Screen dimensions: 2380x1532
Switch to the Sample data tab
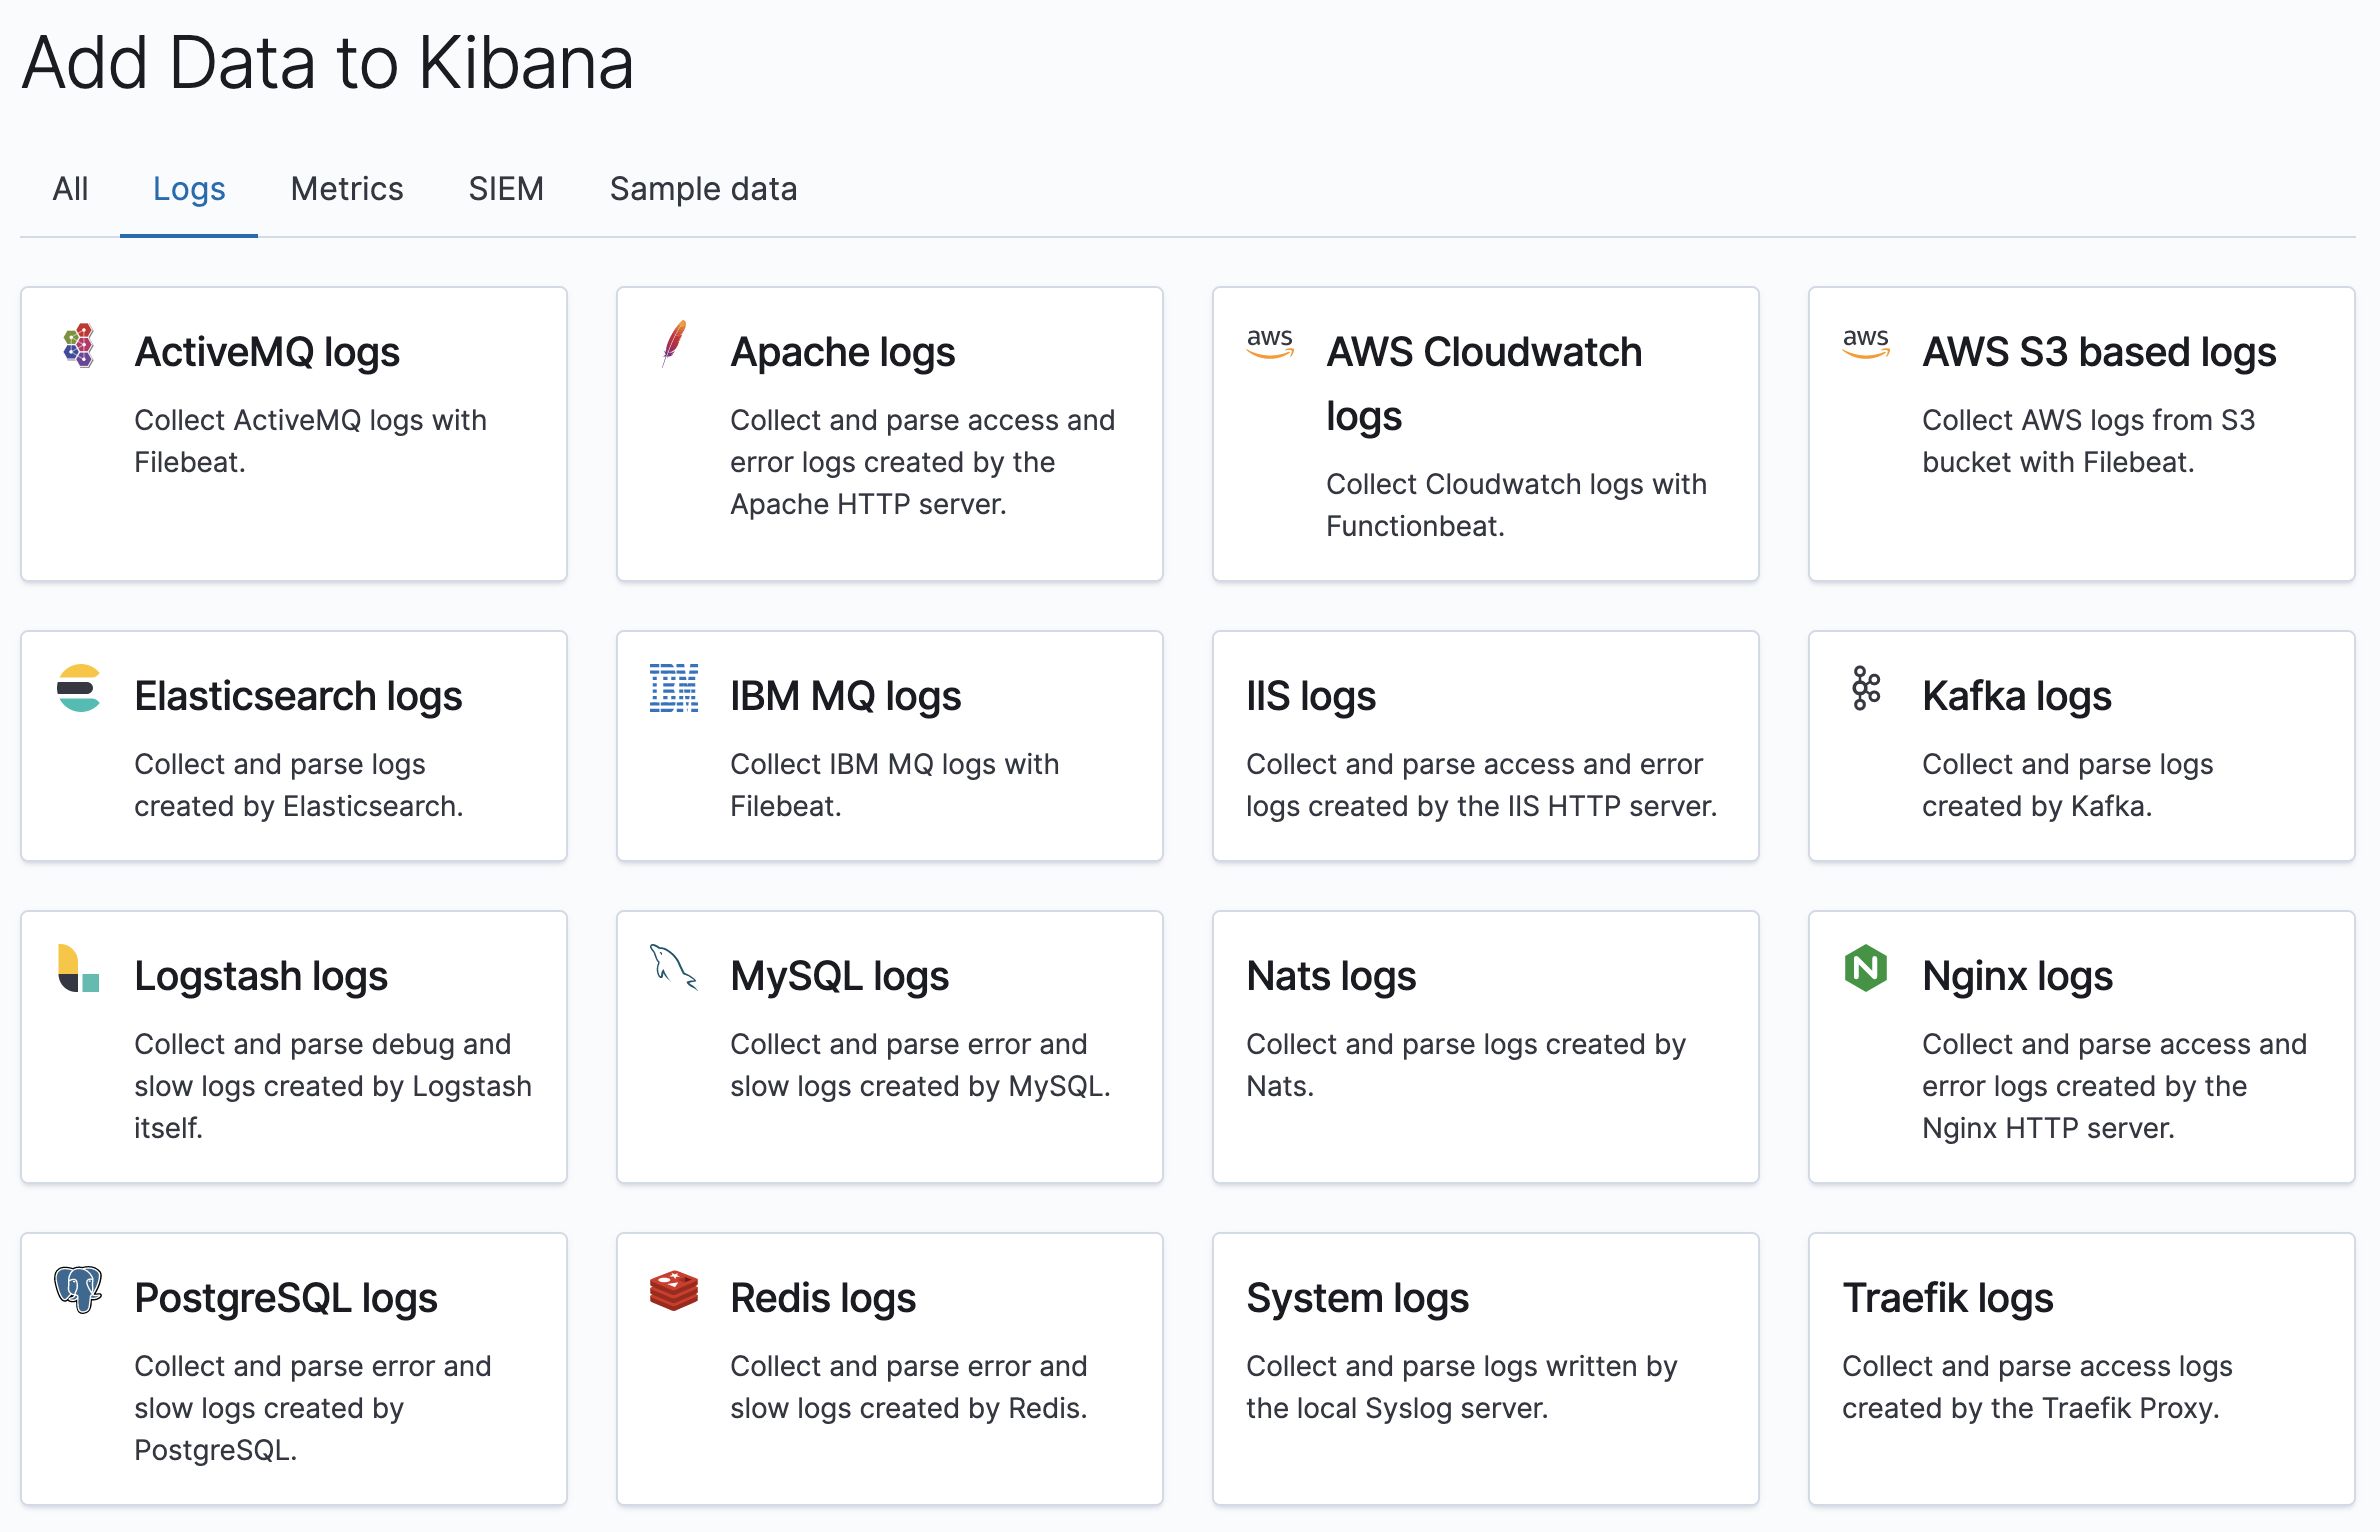[x=703, y=188]
